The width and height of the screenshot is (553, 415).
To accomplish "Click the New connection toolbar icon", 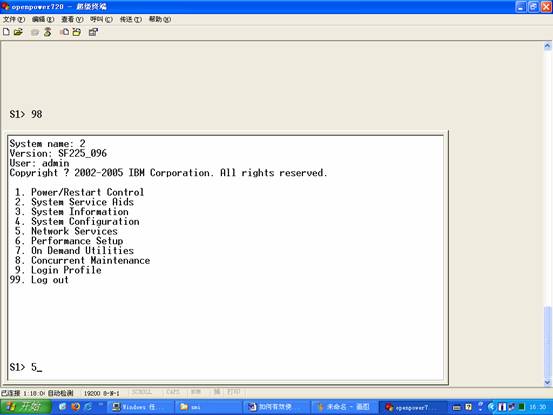I will tap(6, 32).
